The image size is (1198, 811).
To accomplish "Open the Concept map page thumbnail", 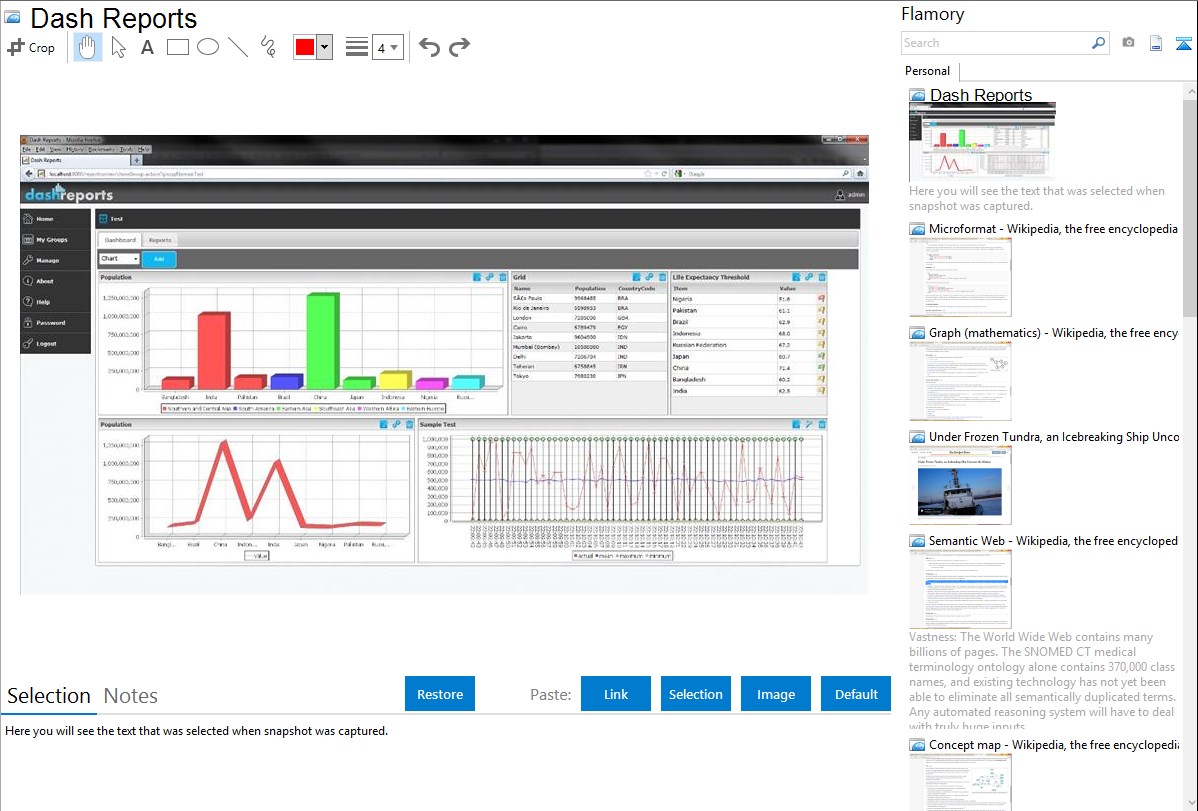I will coord(960,783).
